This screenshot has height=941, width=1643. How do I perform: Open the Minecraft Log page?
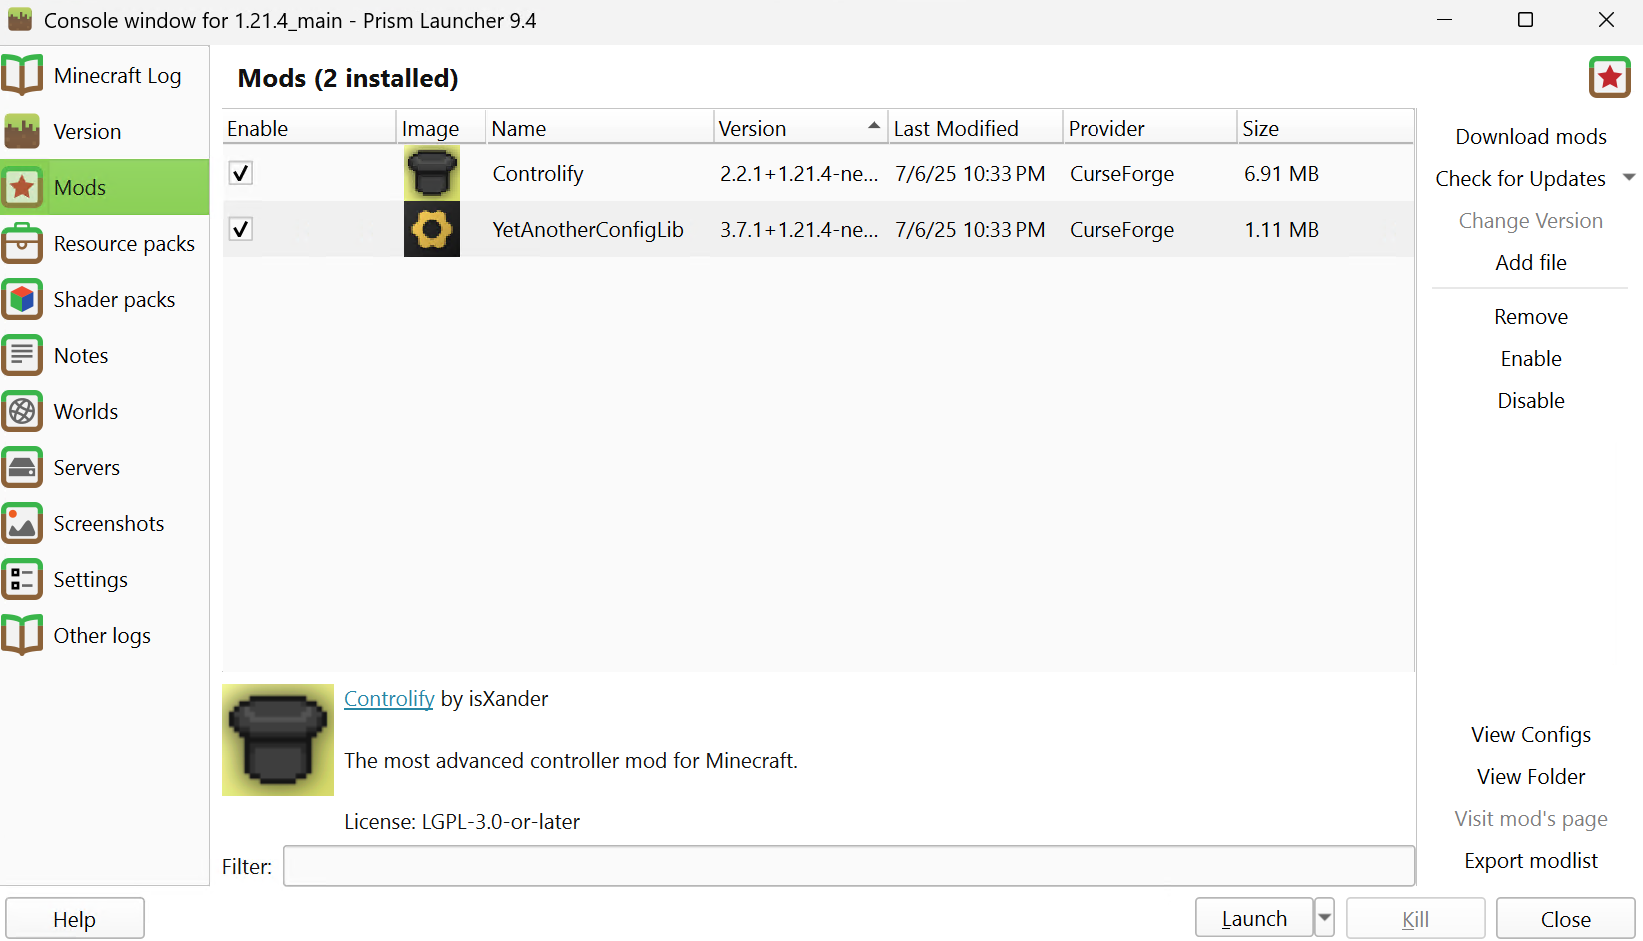click(x=105, y=75)
